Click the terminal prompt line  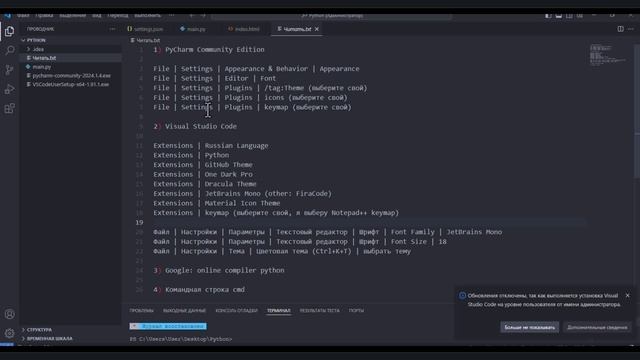[181, 339]
